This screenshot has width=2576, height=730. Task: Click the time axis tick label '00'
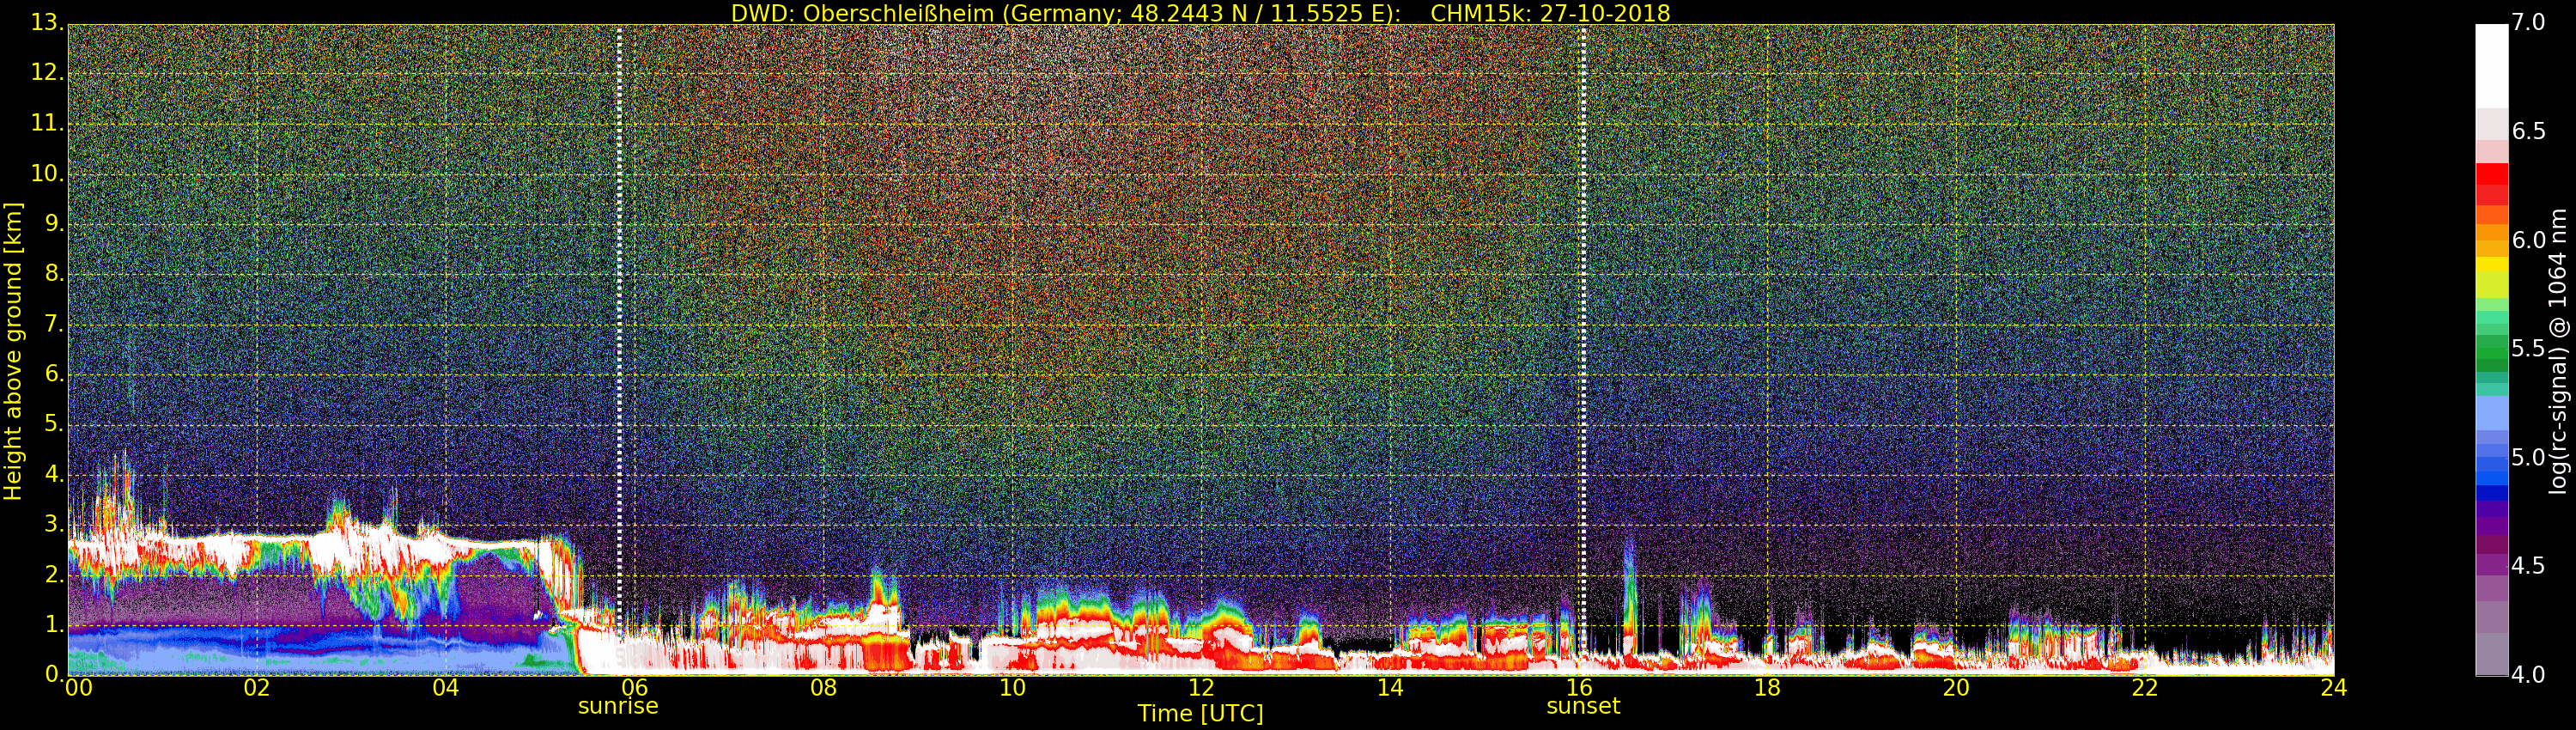tap(77, 688)
